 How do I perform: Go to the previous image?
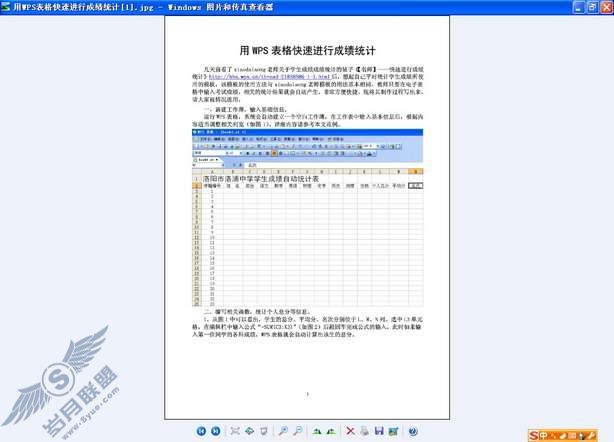(201, 431)
